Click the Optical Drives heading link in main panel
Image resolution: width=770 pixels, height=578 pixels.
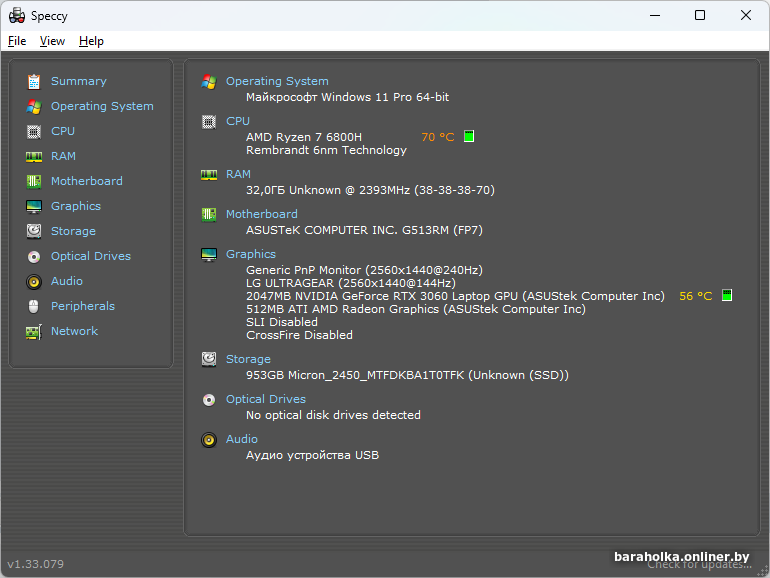tap(266, 399)
